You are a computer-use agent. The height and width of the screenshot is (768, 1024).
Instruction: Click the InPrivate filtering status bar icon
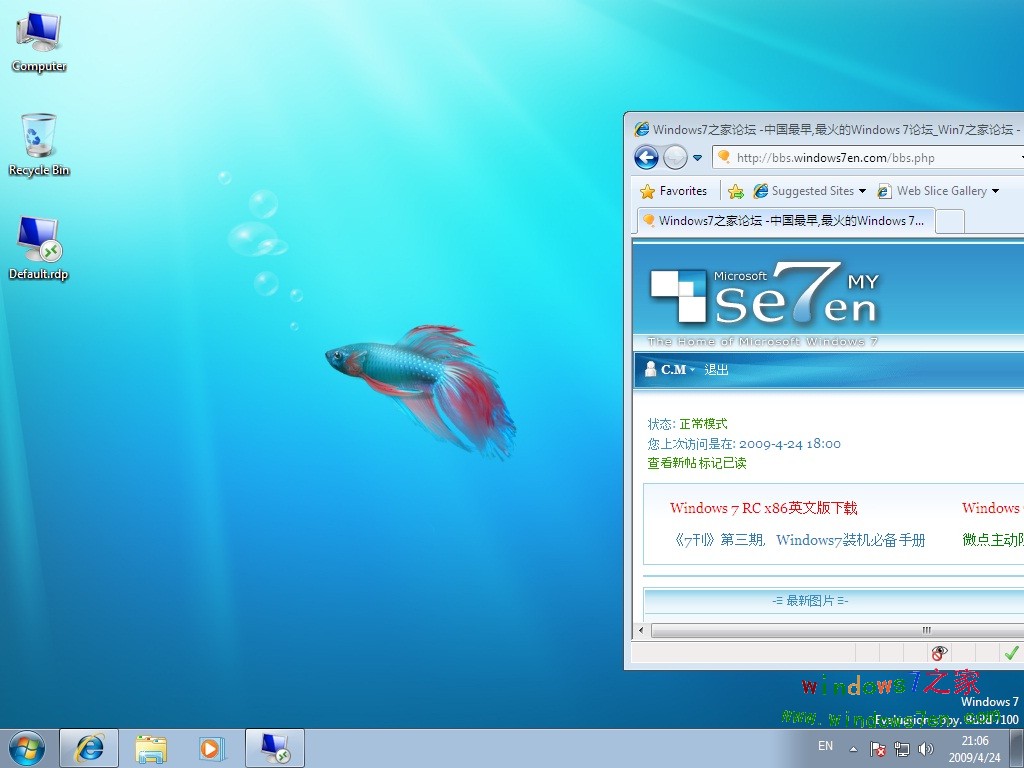pyautogui.click(x=939, y=652)
